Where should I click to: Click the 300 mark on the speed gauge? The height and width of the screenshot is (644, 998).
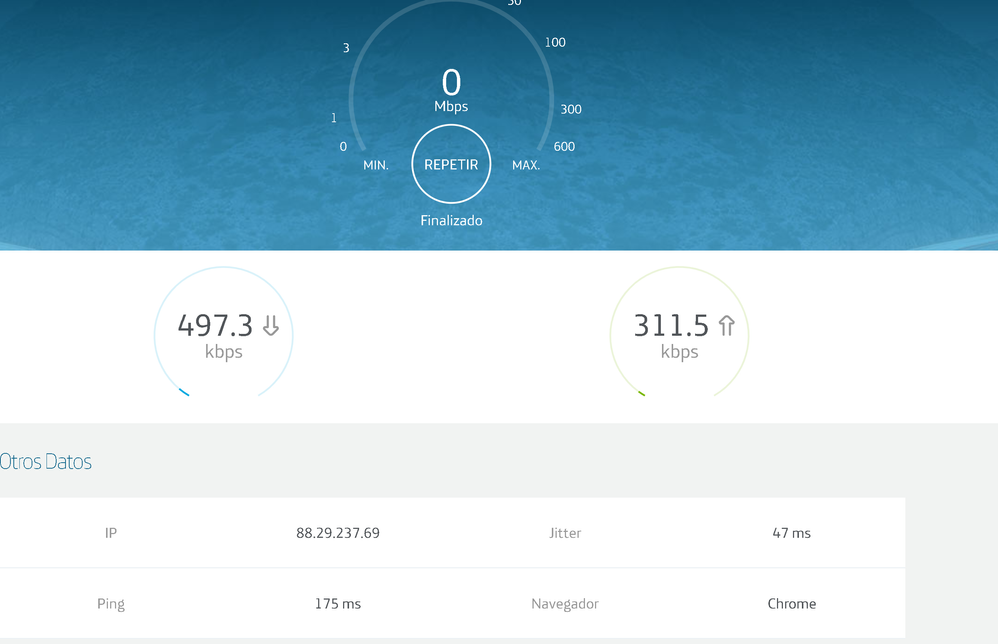coord(570,110)
